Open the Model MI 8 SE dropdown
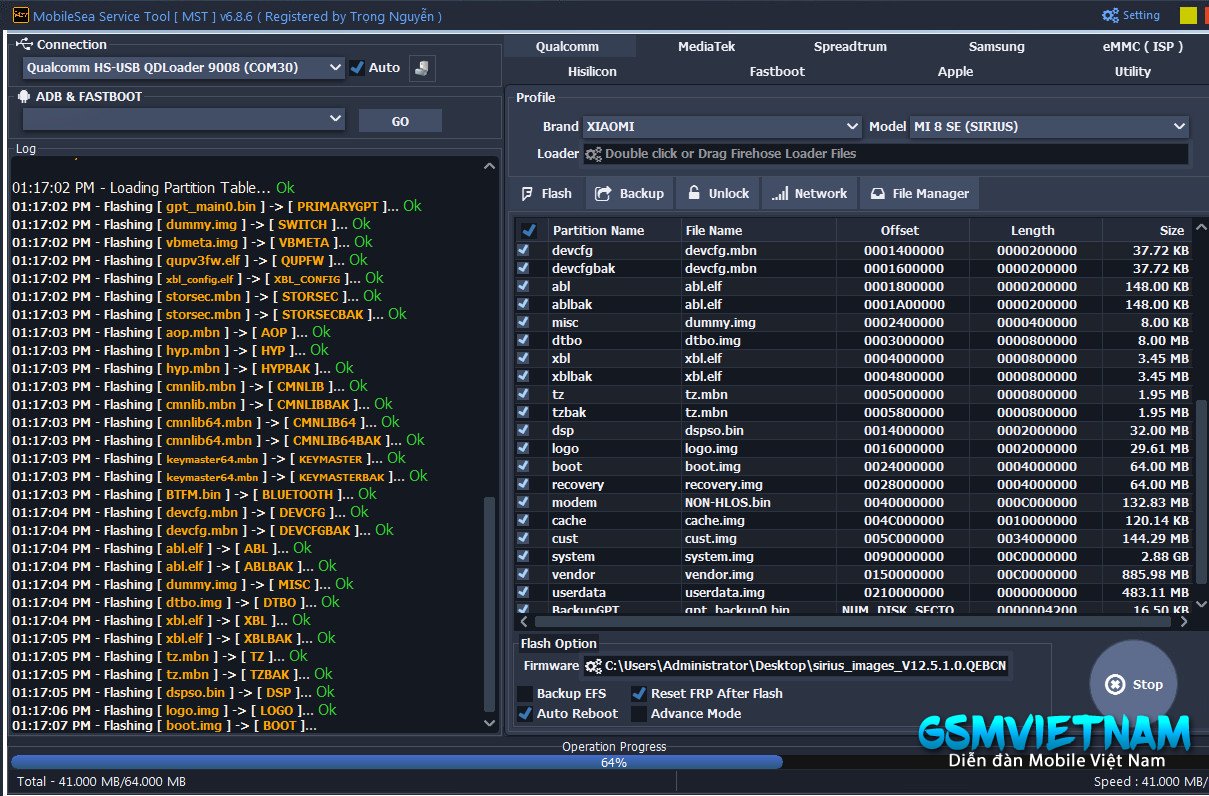 pos(1049,127)
